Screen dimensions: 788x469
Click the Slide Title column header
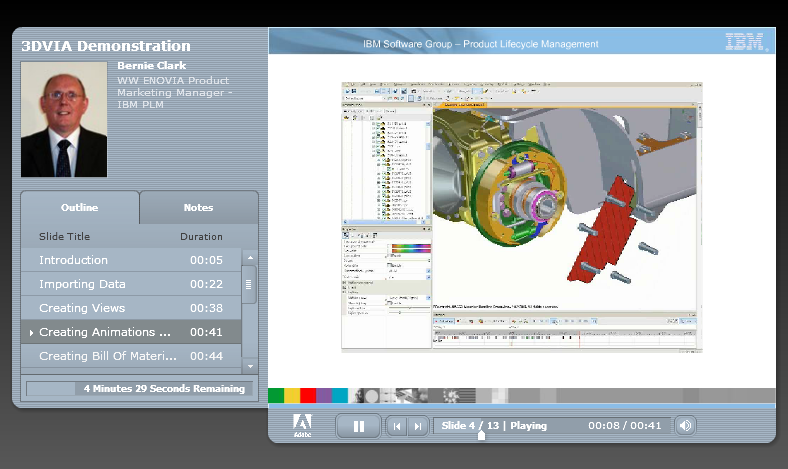point(64,236)
